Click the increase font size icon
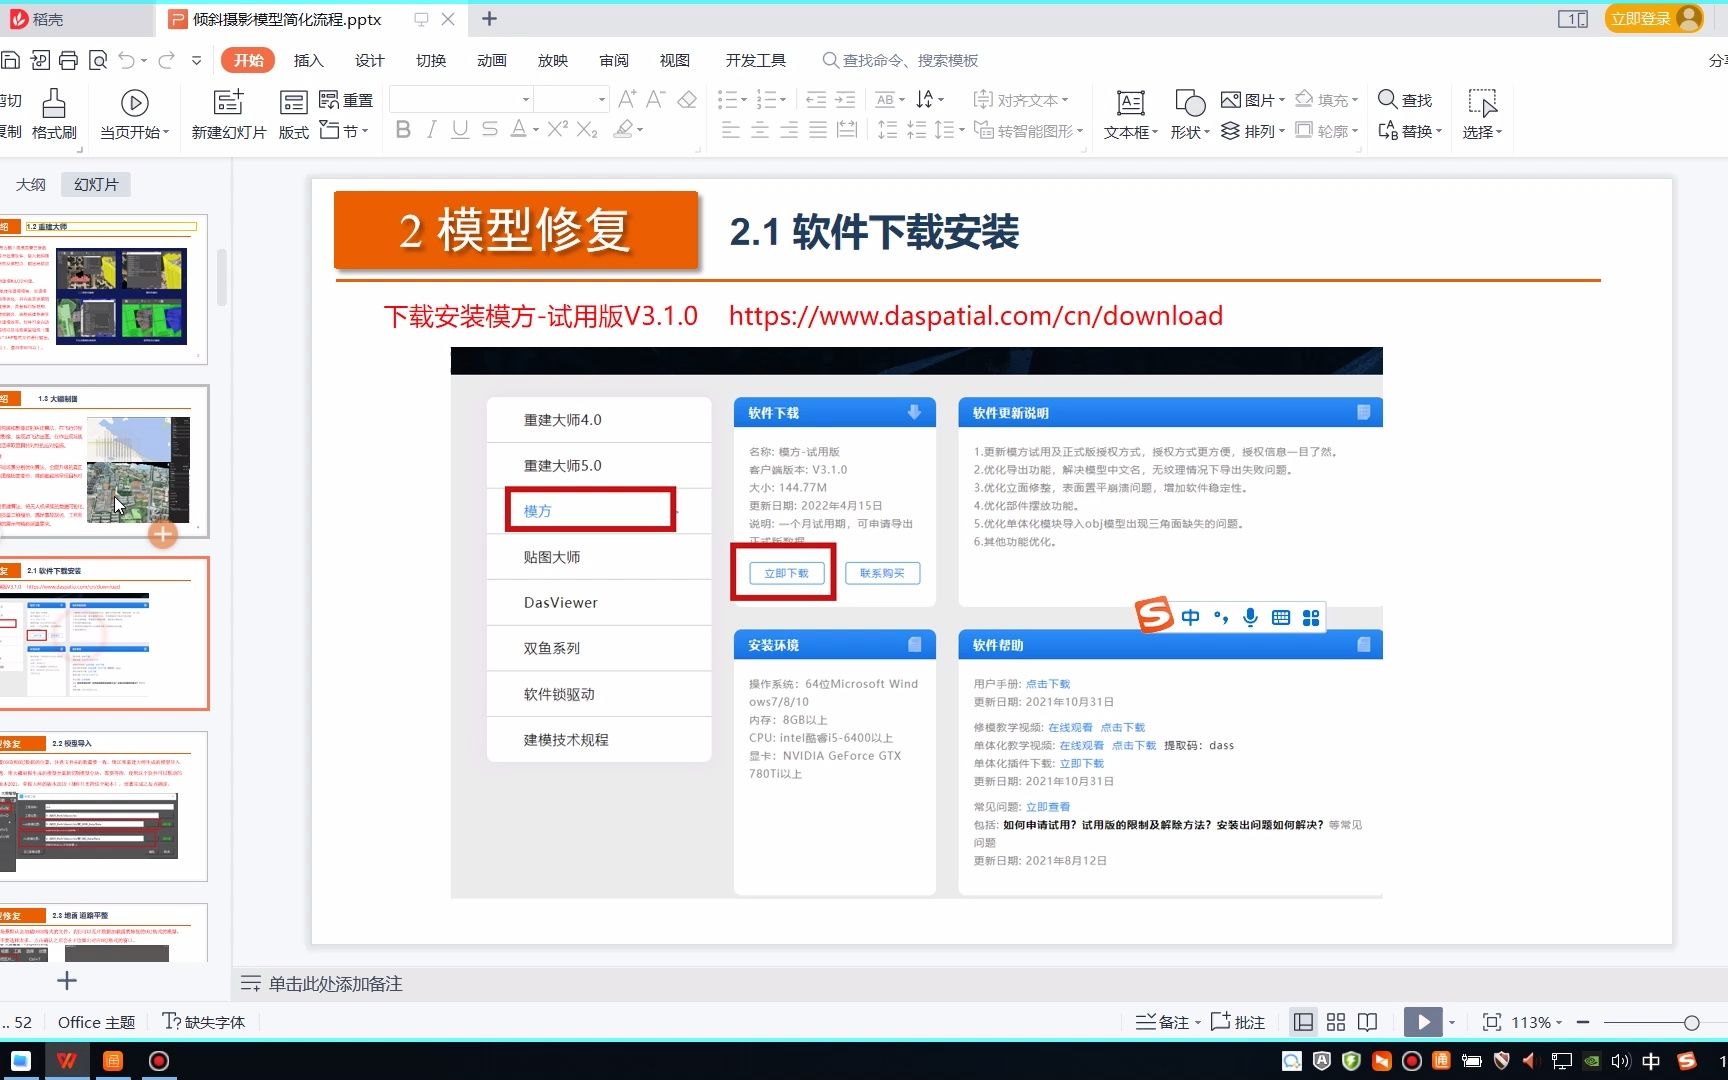Screen dimensions: 1728x1080 point(627,99)
